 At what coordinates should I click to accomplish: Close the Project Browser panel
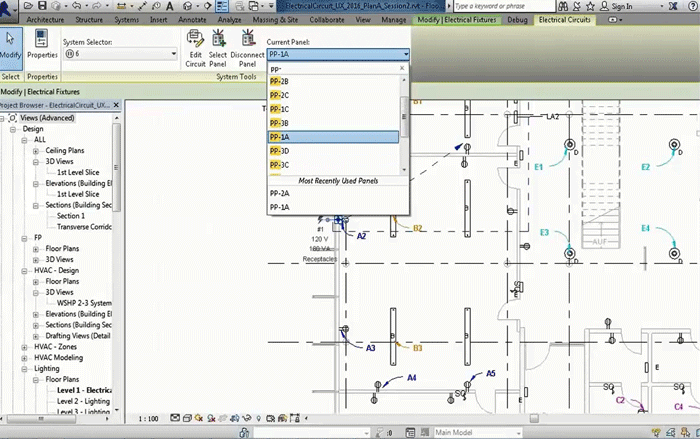pyautogui.click(x=116, y=104)
